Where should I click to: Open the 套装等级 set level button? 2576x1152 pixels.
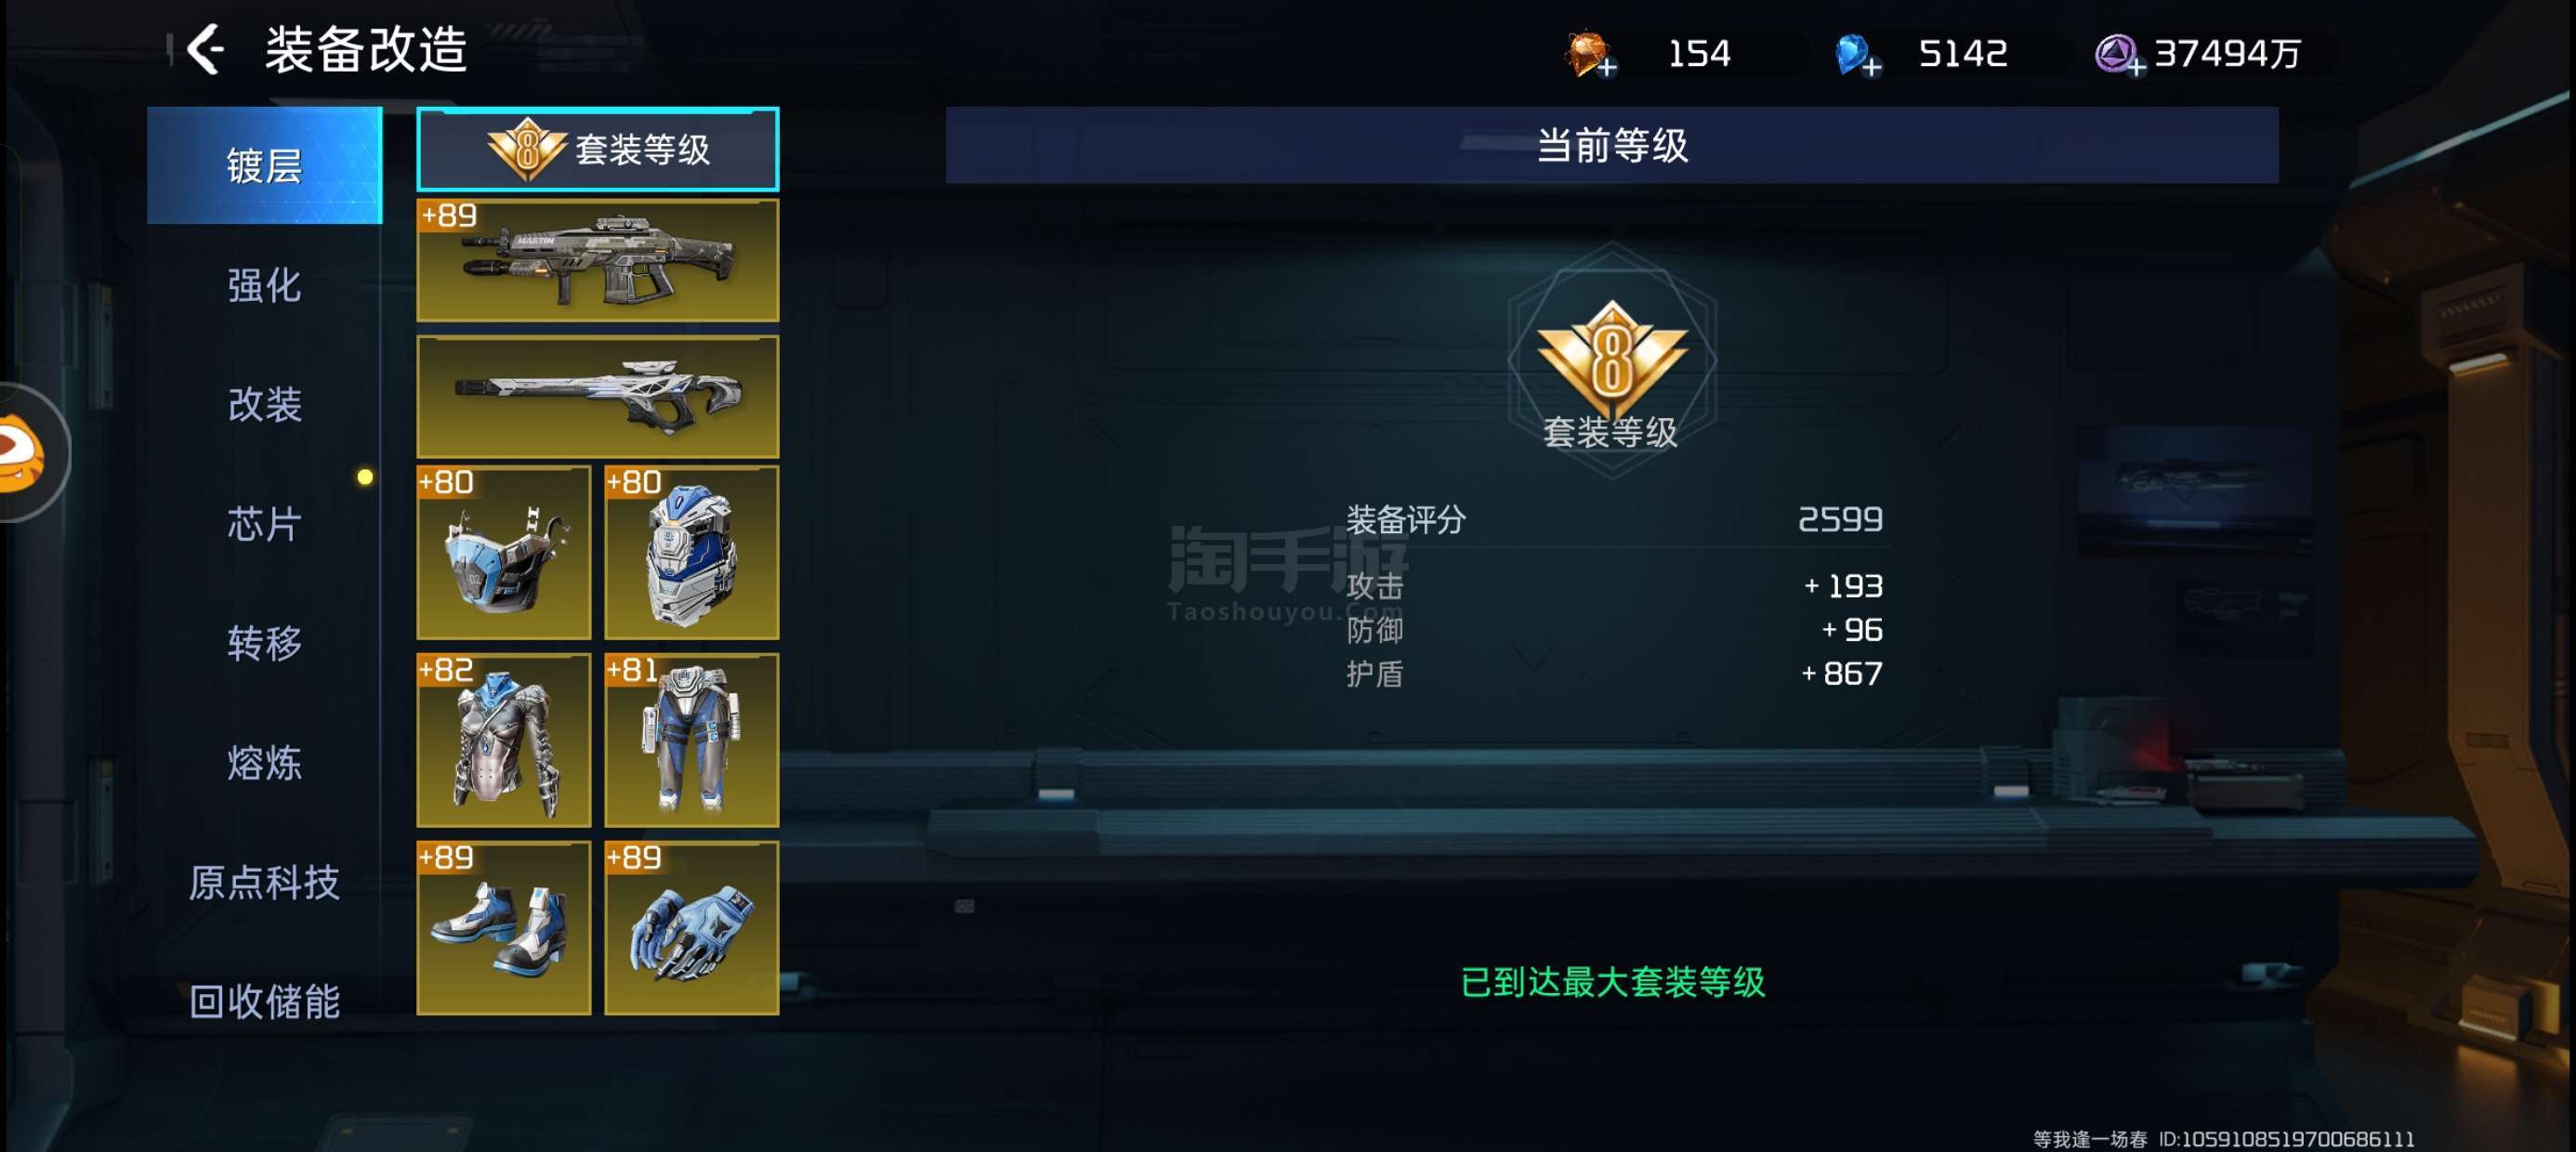(x=597, y=149)
